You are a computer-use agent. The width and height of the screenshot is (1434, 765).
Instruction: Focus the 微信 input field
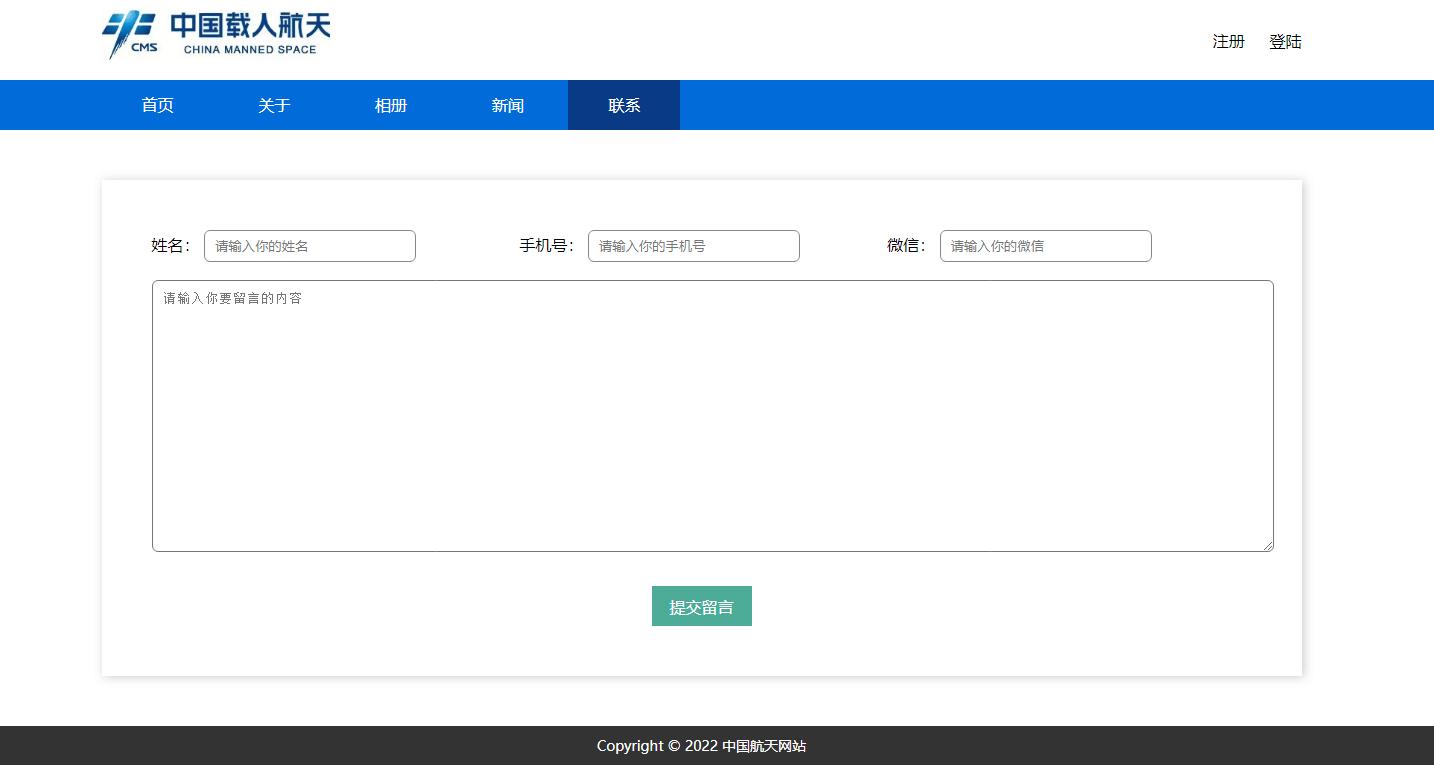pyautogui.click(x=1046, y=246)
